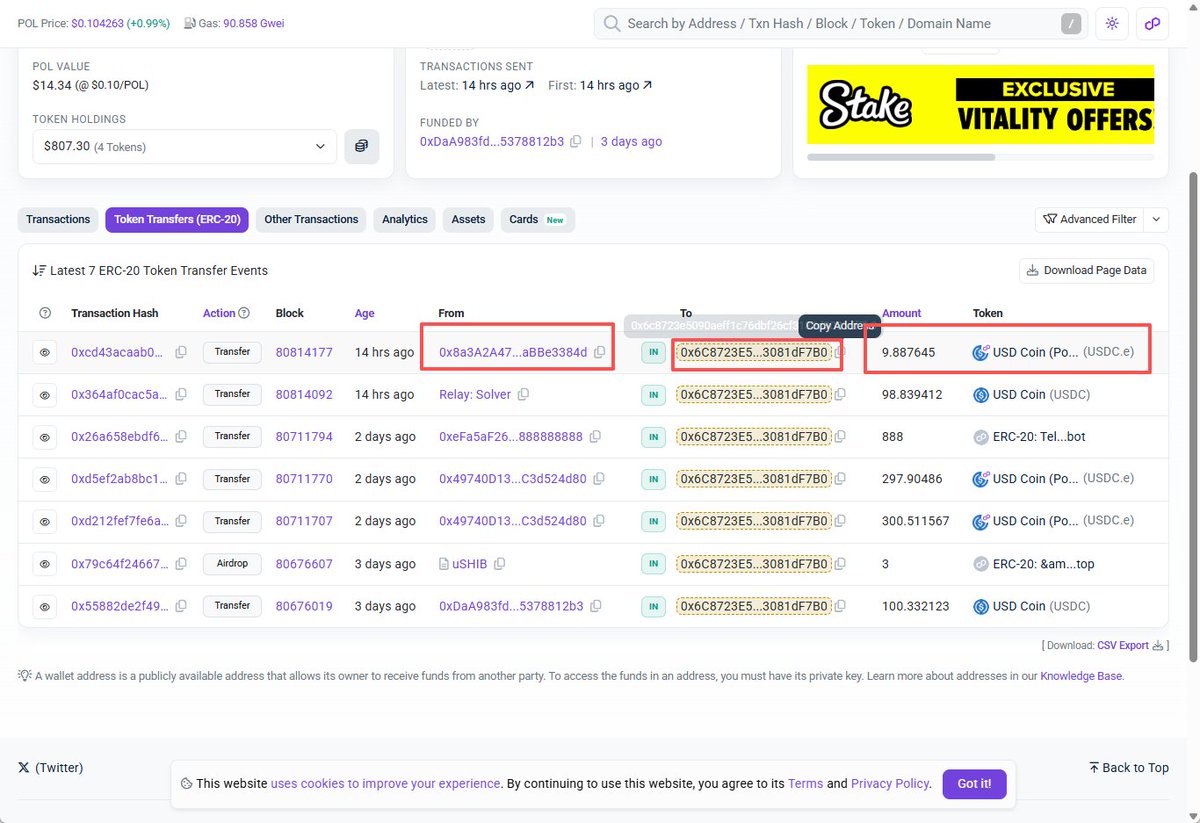View details eye icon for 0xcd43acaab0 row
Viewport: 1200px width, 823px height.
[x=45, y=352]
